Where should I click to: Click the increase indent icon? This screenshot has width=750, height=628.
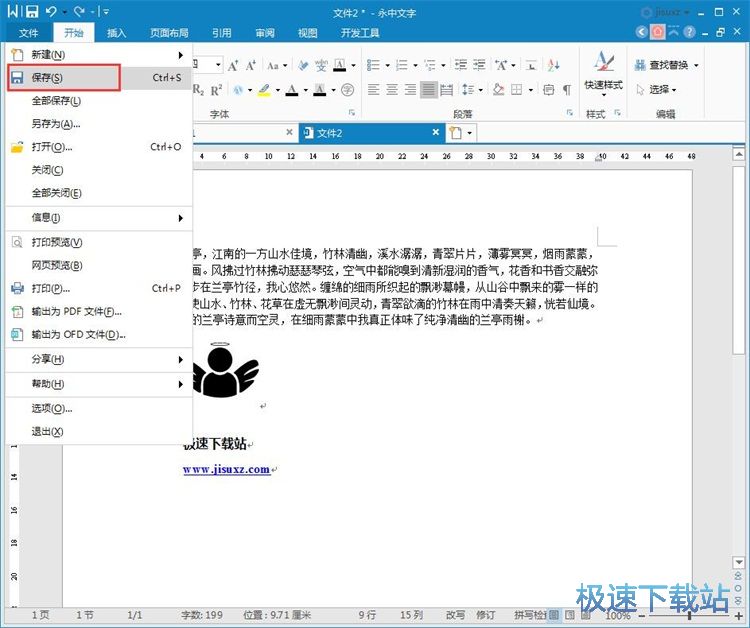tap(479, 65)
